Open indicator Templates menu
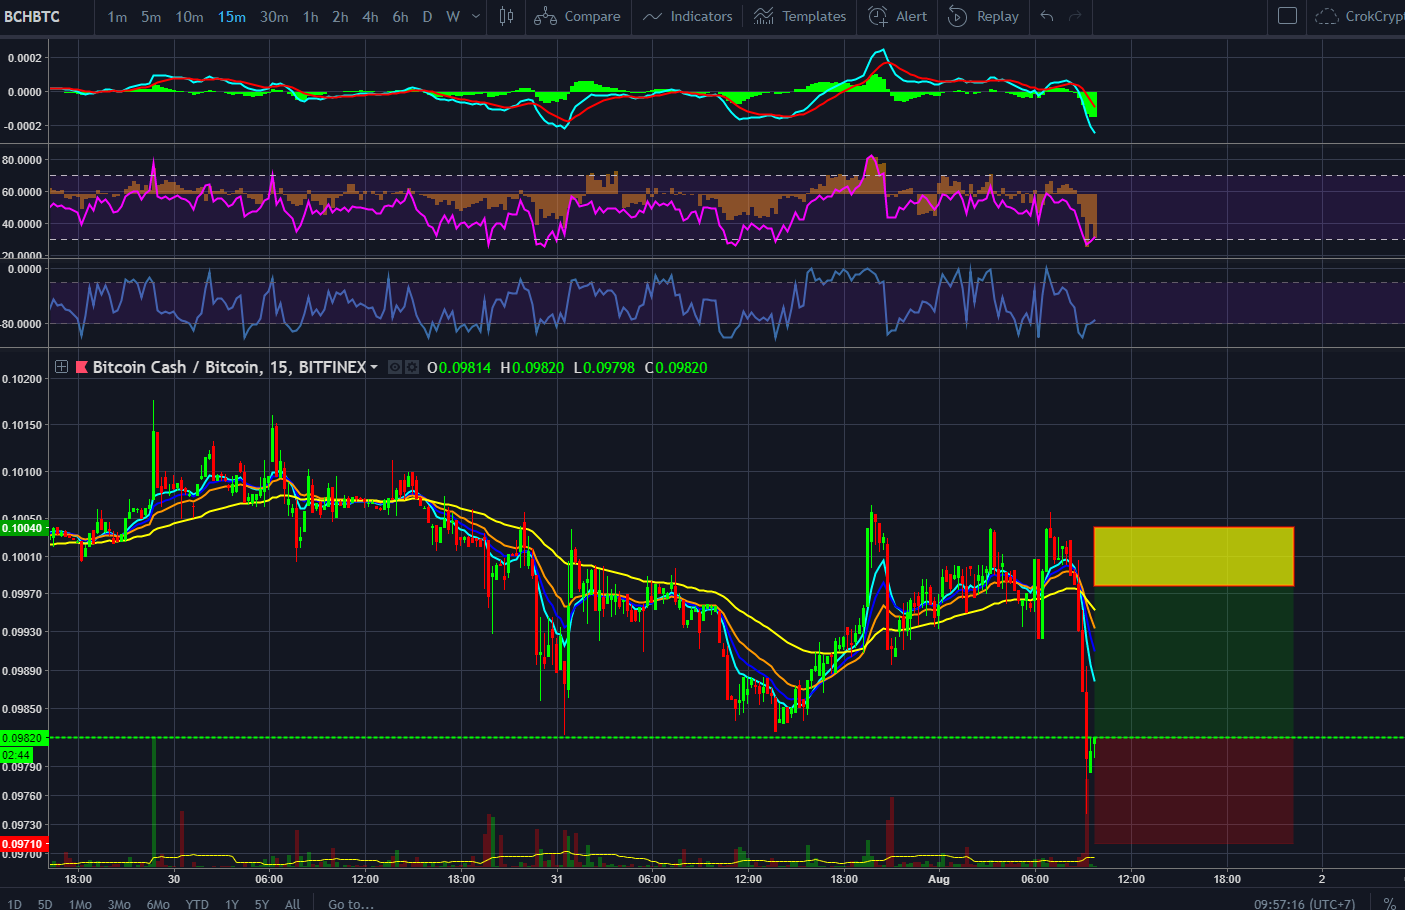The image size is (1405, 910). (800, 16)
